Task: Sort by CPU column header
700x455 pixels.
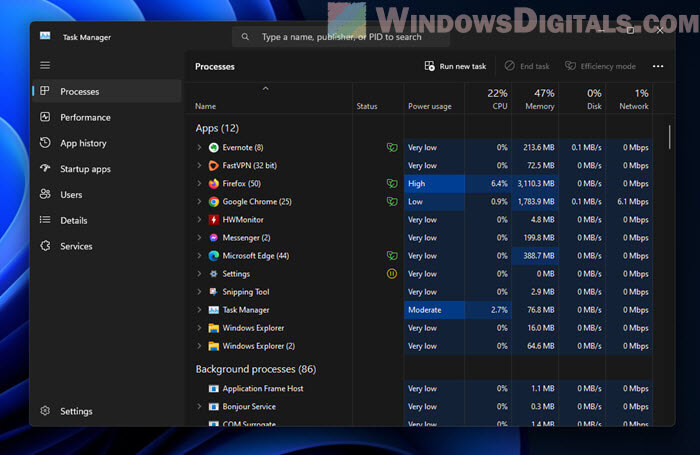Action: [488, 98]
